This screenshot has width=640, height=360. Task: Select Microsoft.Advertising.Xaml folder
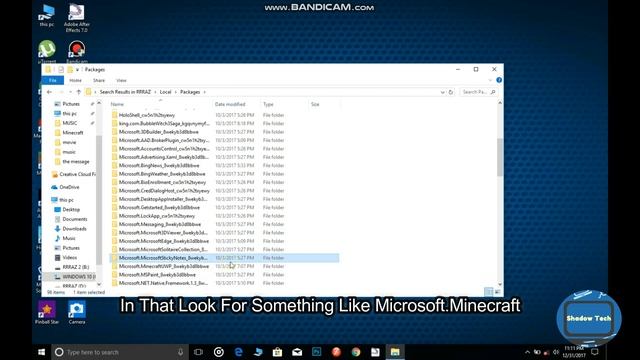click(x=164, y=157)
